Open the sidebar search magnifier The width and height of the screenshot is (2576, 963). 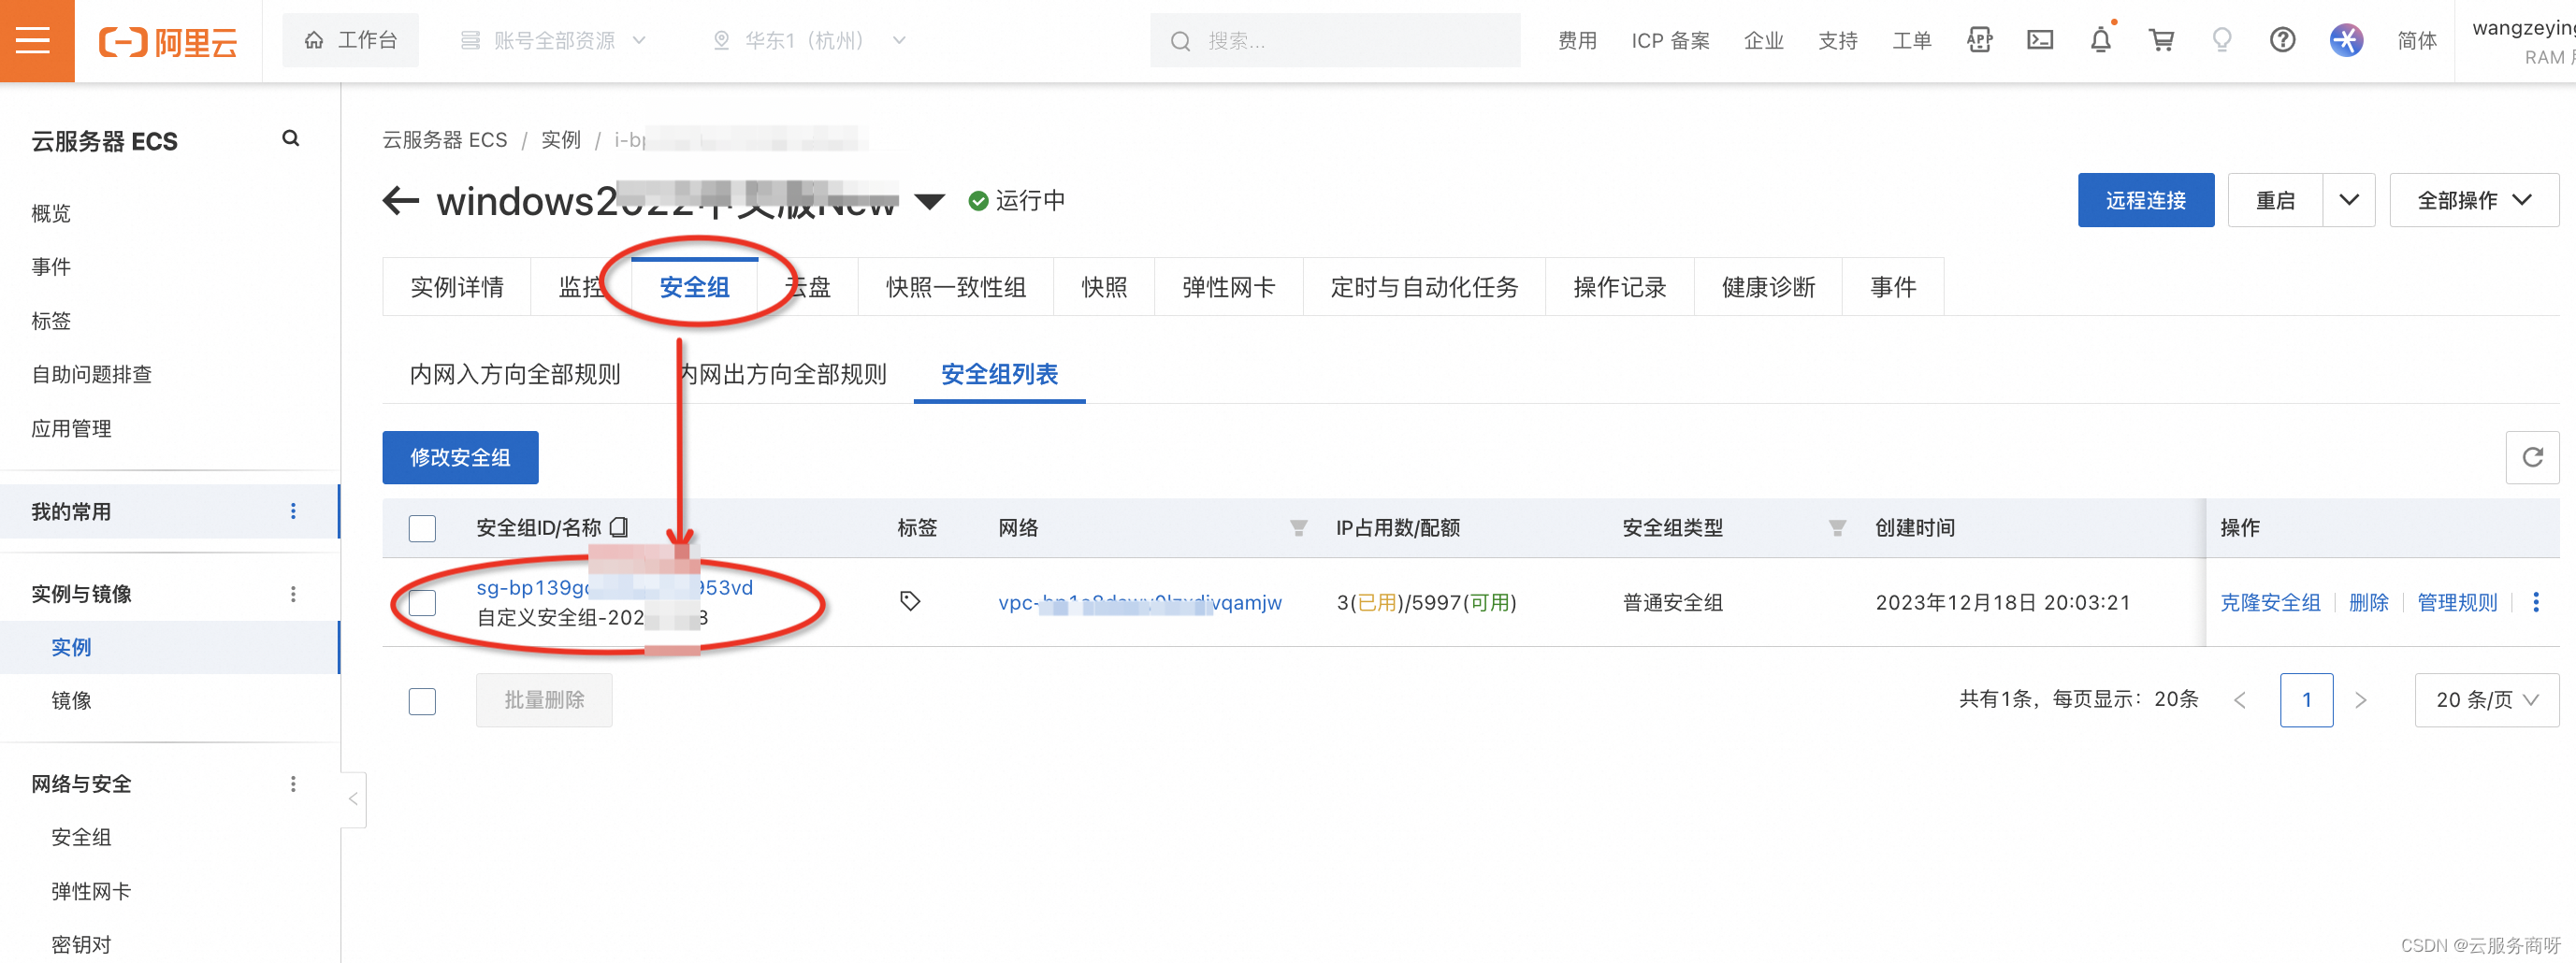coord(290,137)
